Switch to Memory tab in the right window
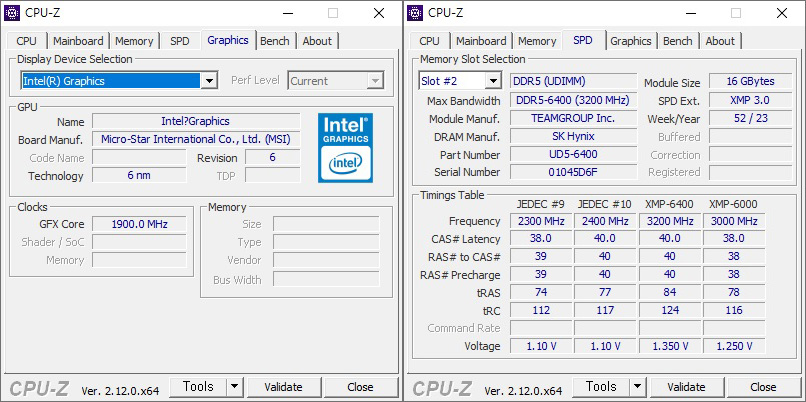Image resolution: width=806 pixels, height=402 pixels. (537, 41)
